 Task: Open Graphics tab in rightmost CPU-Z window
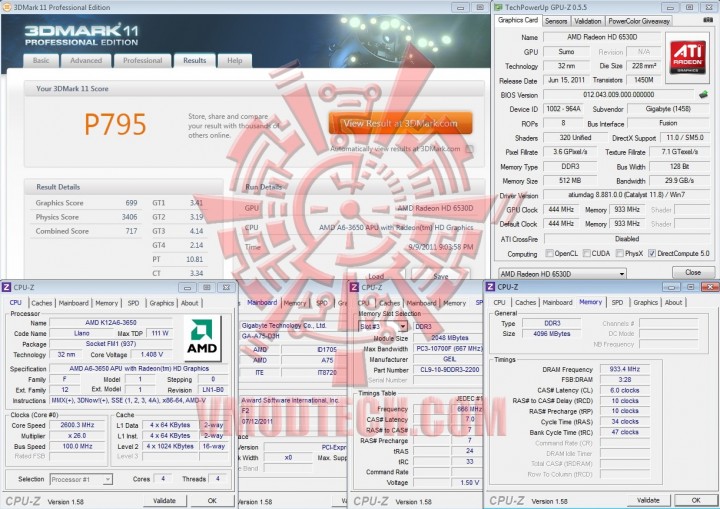[646, 302]
